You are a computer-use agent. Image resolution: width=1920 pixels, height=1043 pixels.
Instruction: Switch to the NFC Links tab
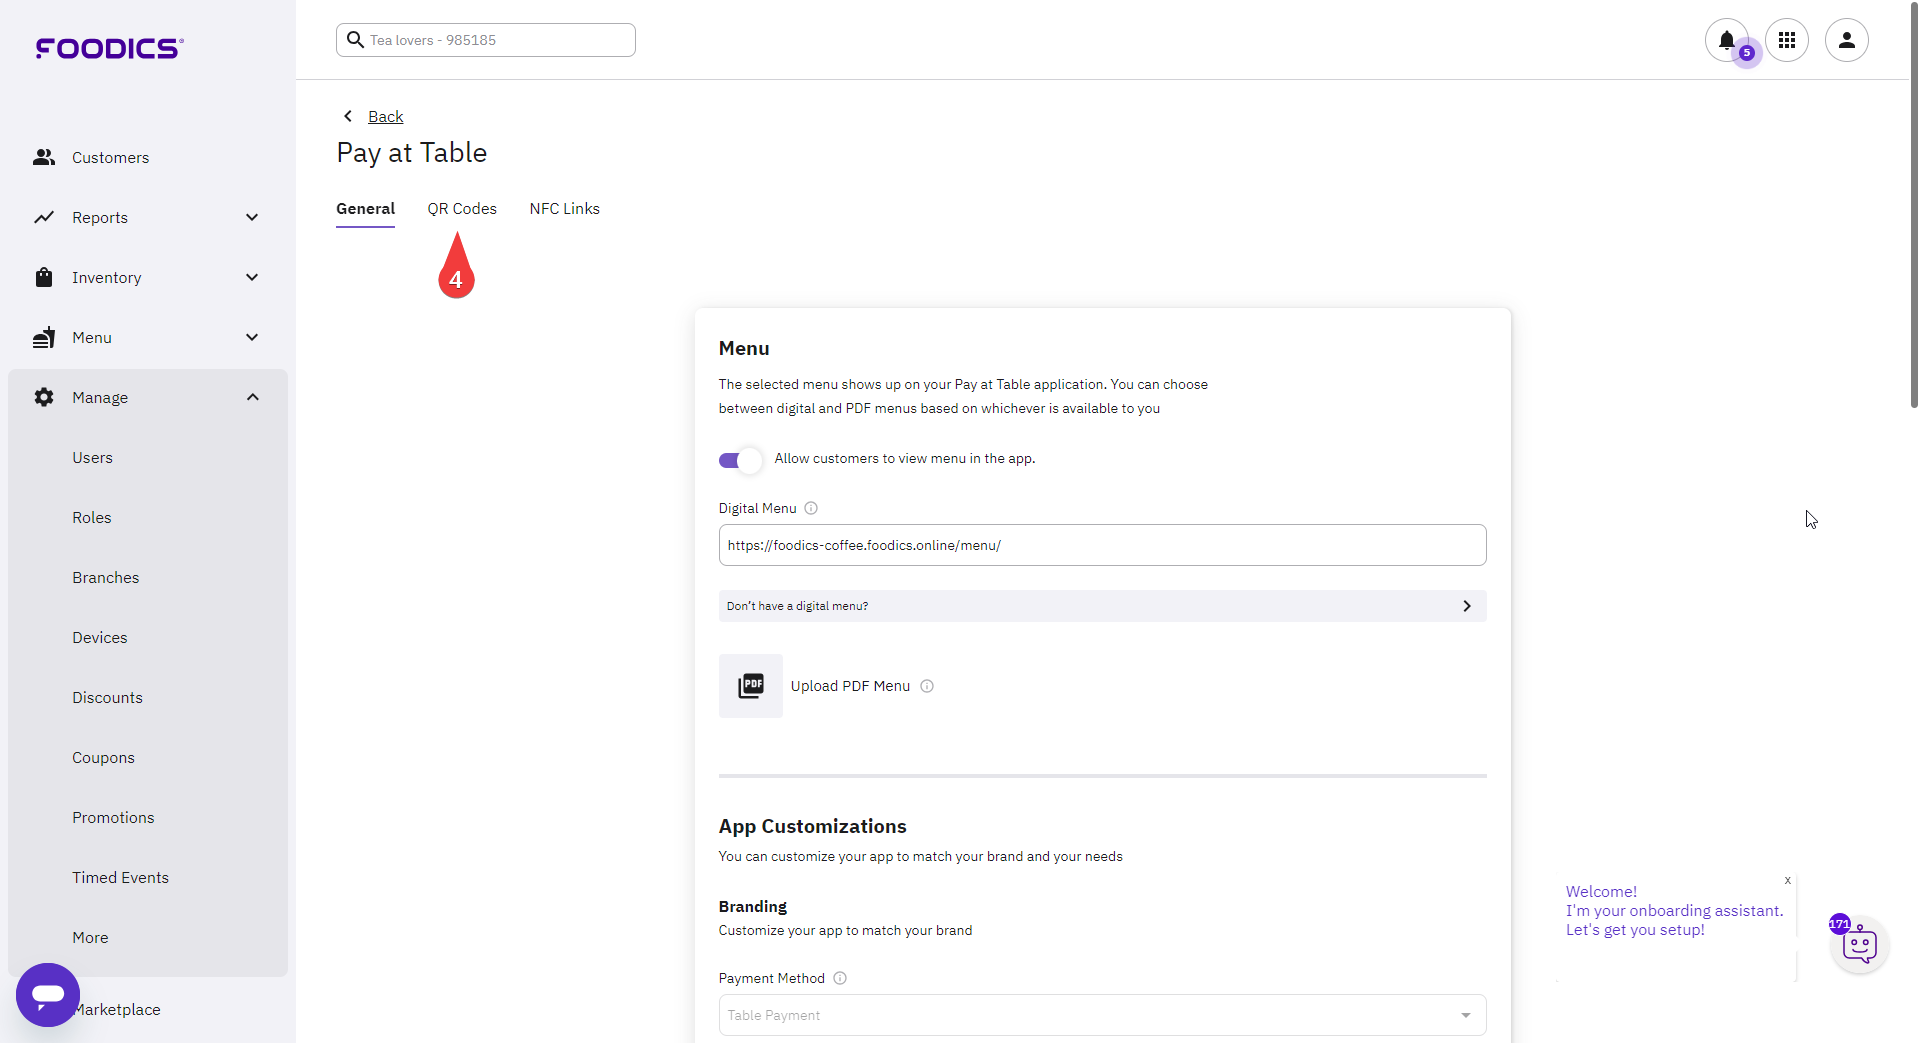tap(564, 209)
